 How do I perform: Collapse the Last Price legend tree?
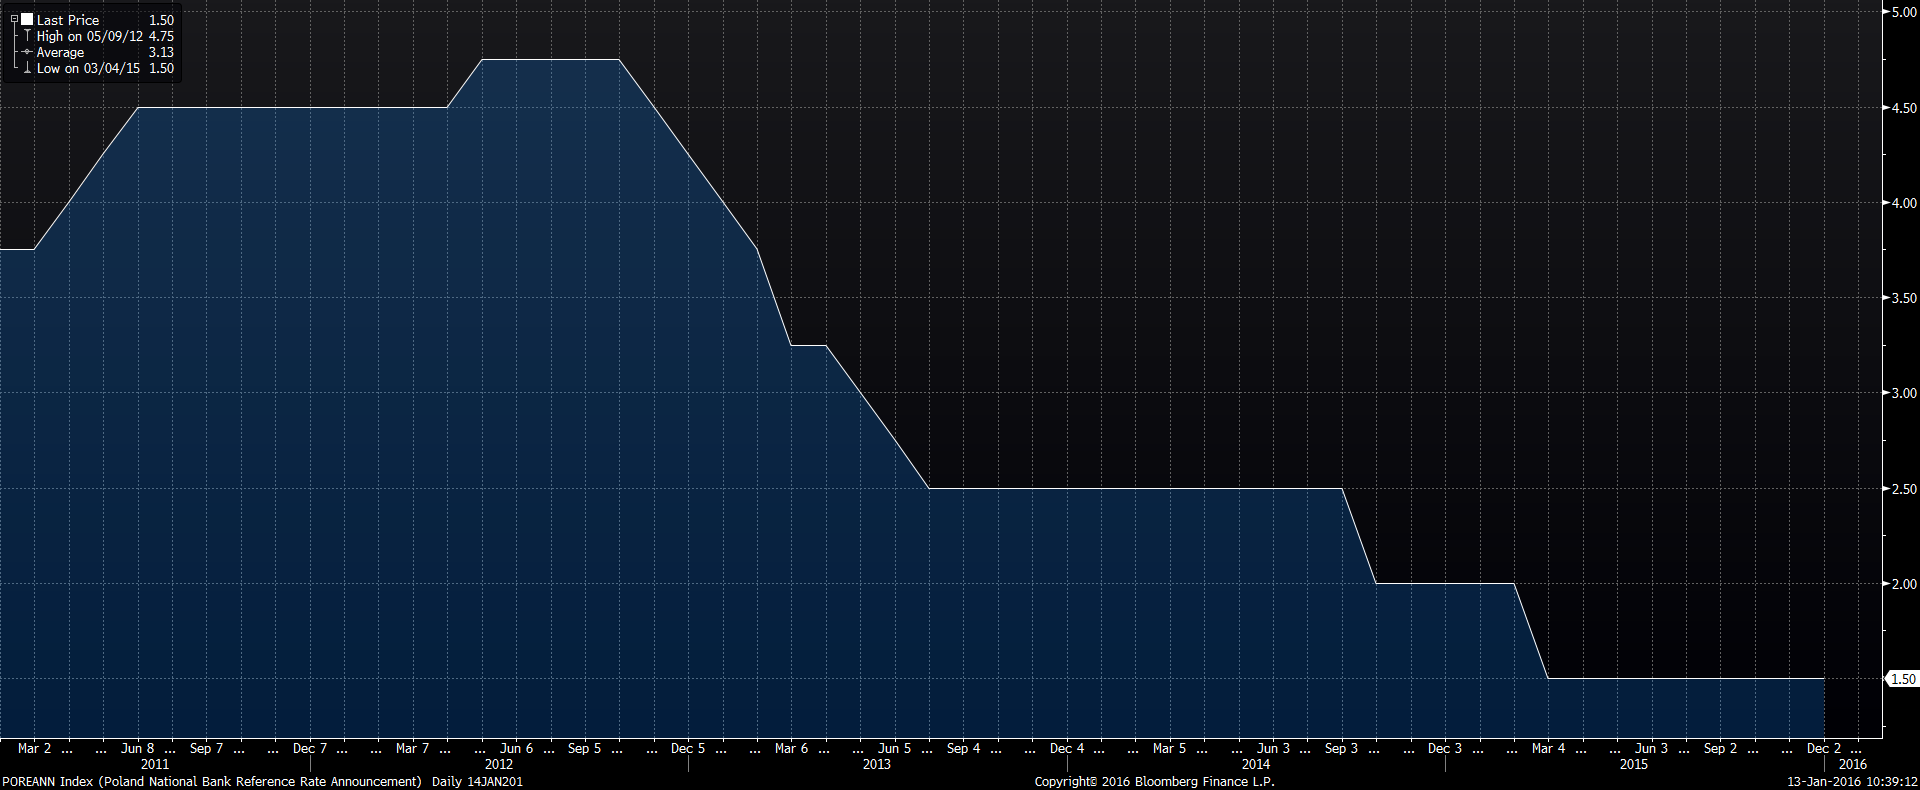[x=15, y=19]
